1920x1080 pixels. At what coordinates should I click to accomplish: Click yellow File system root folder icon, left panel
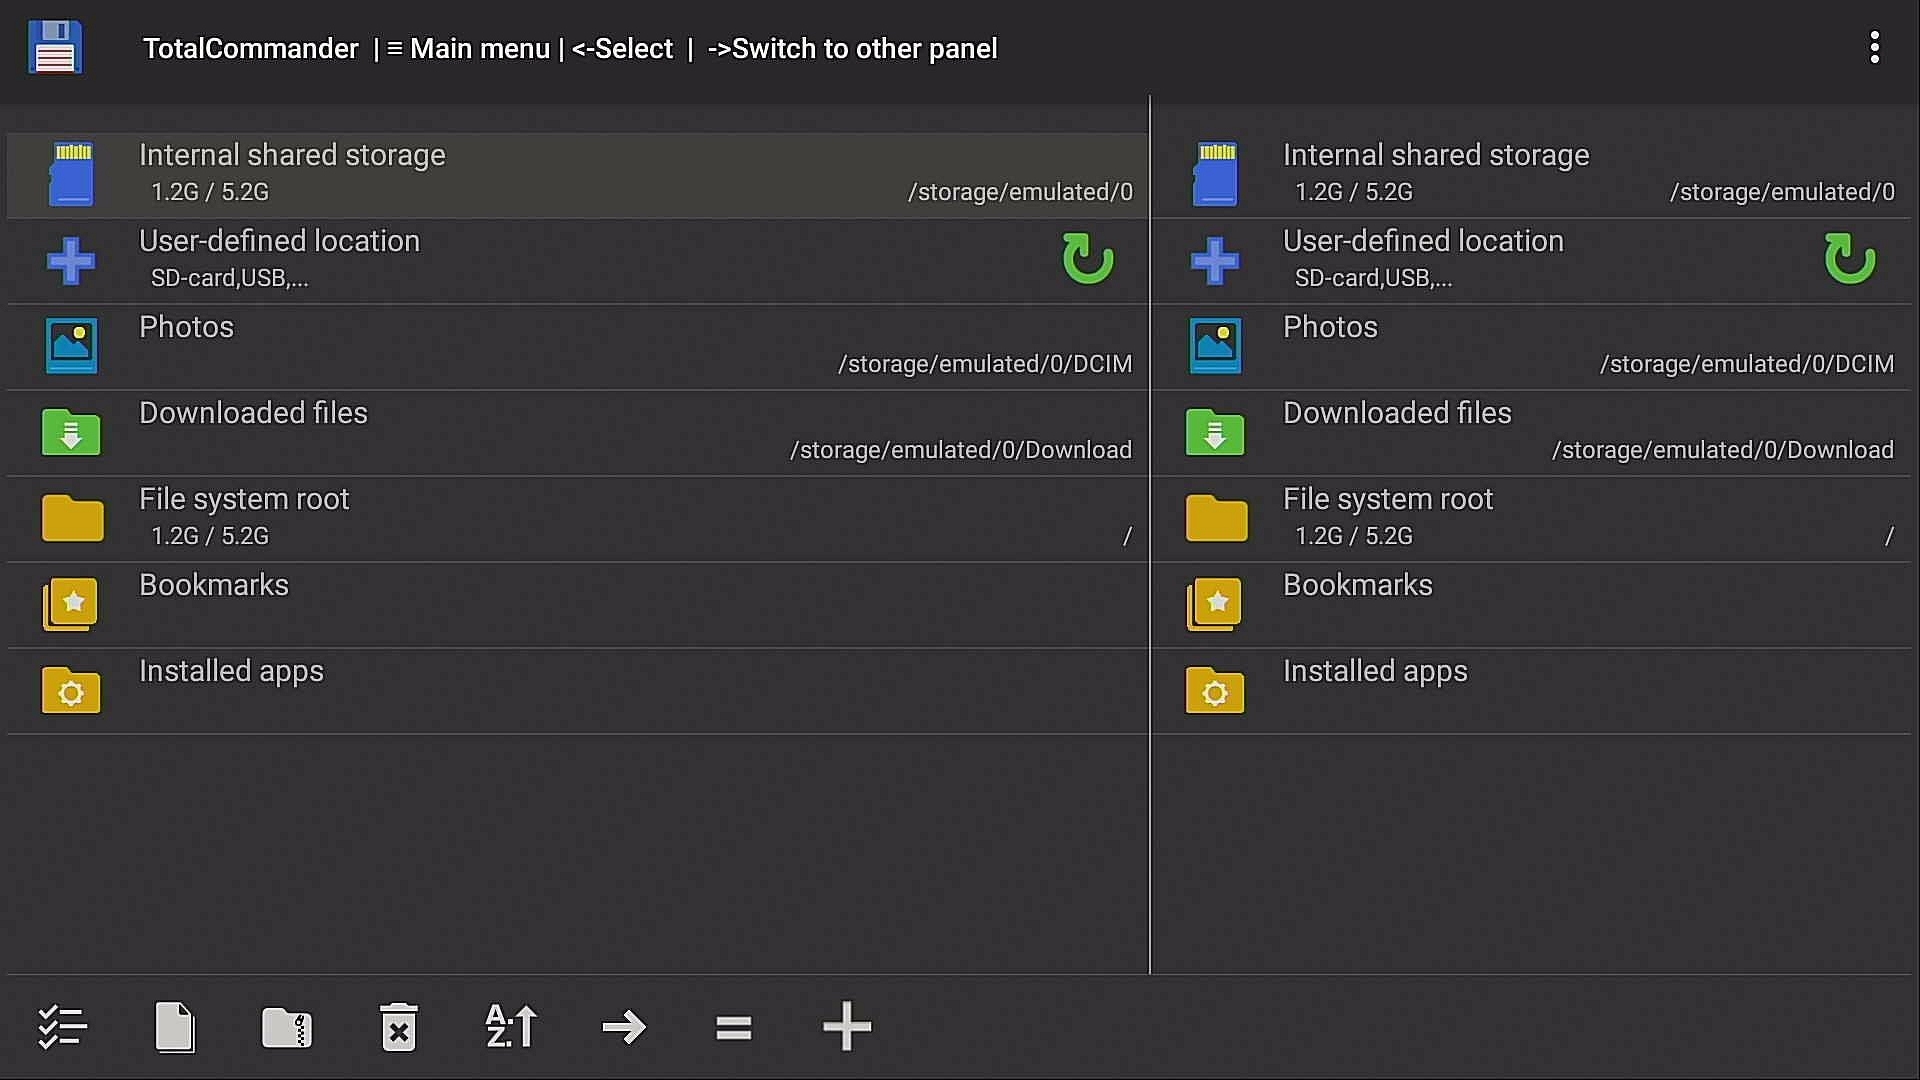coord(72,518)
